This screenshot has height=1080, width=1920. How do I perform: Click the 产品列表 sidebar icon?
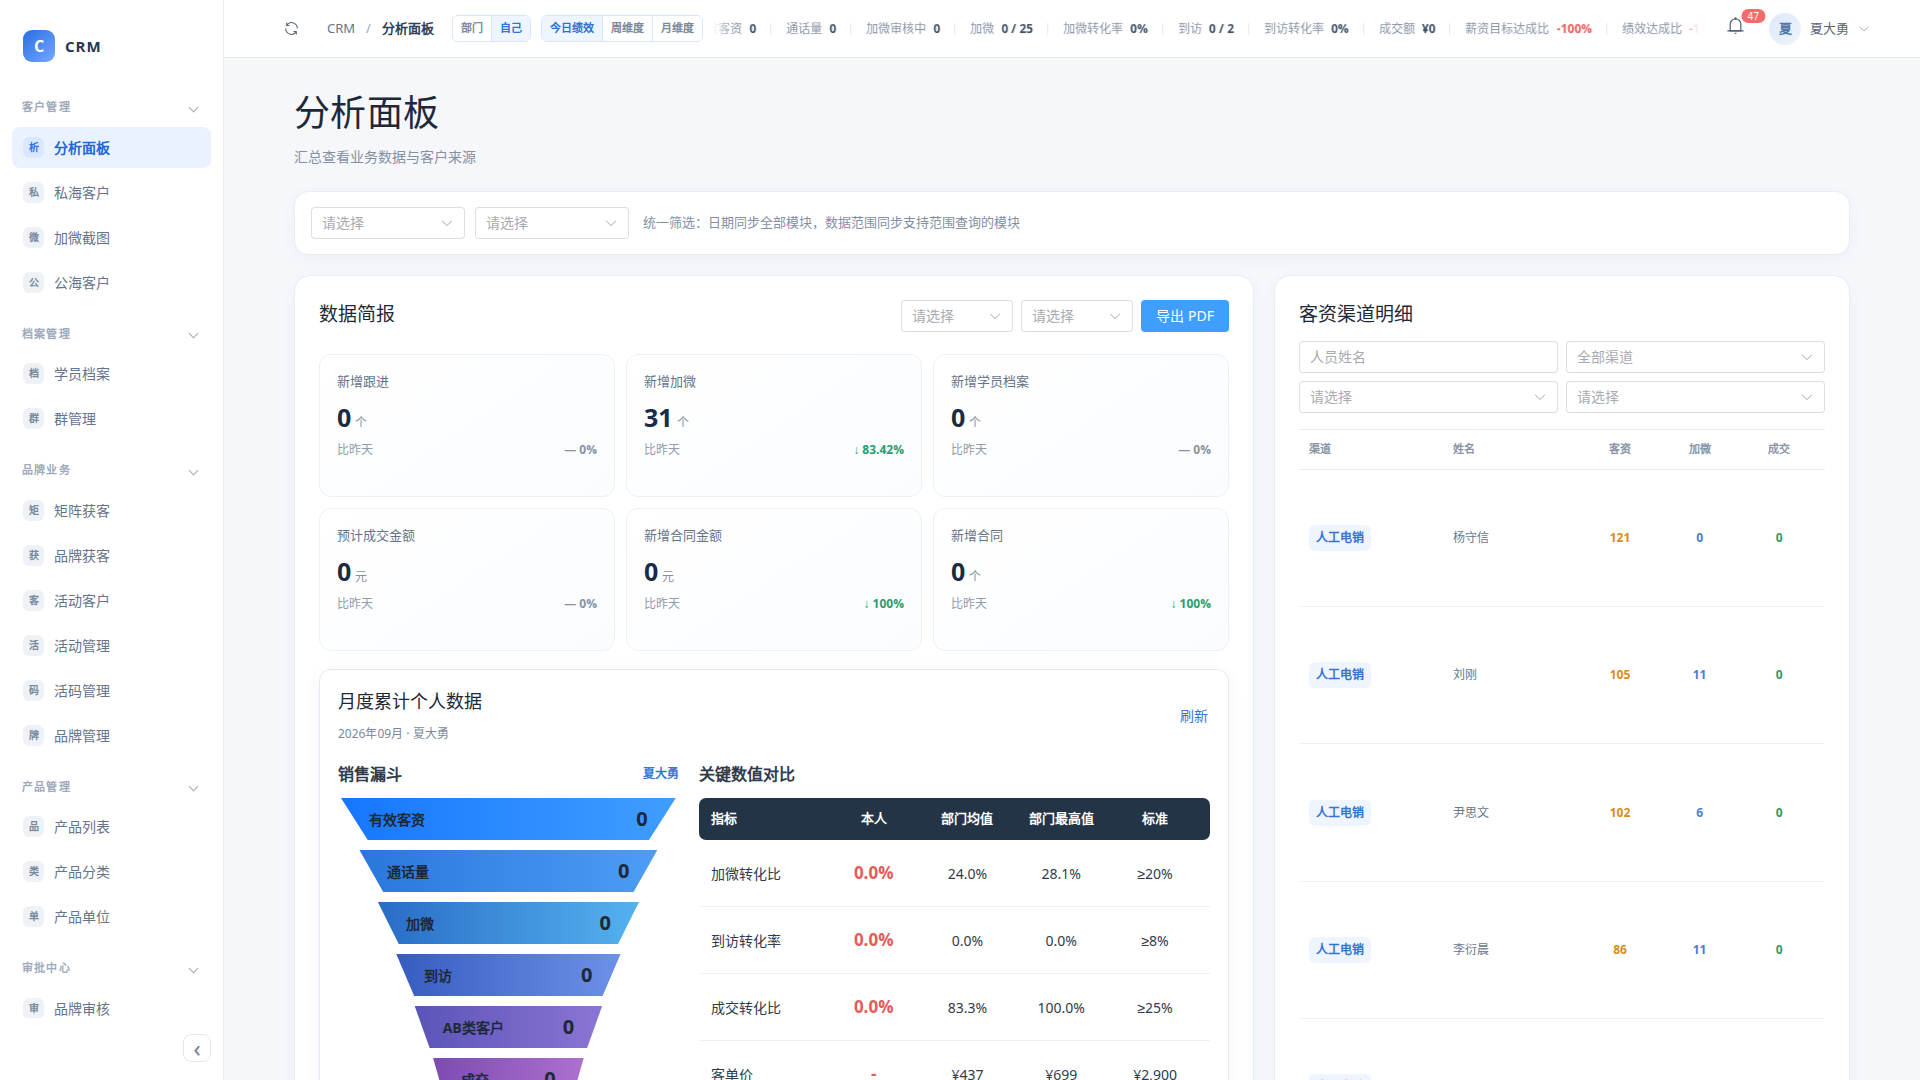[34, 827]
